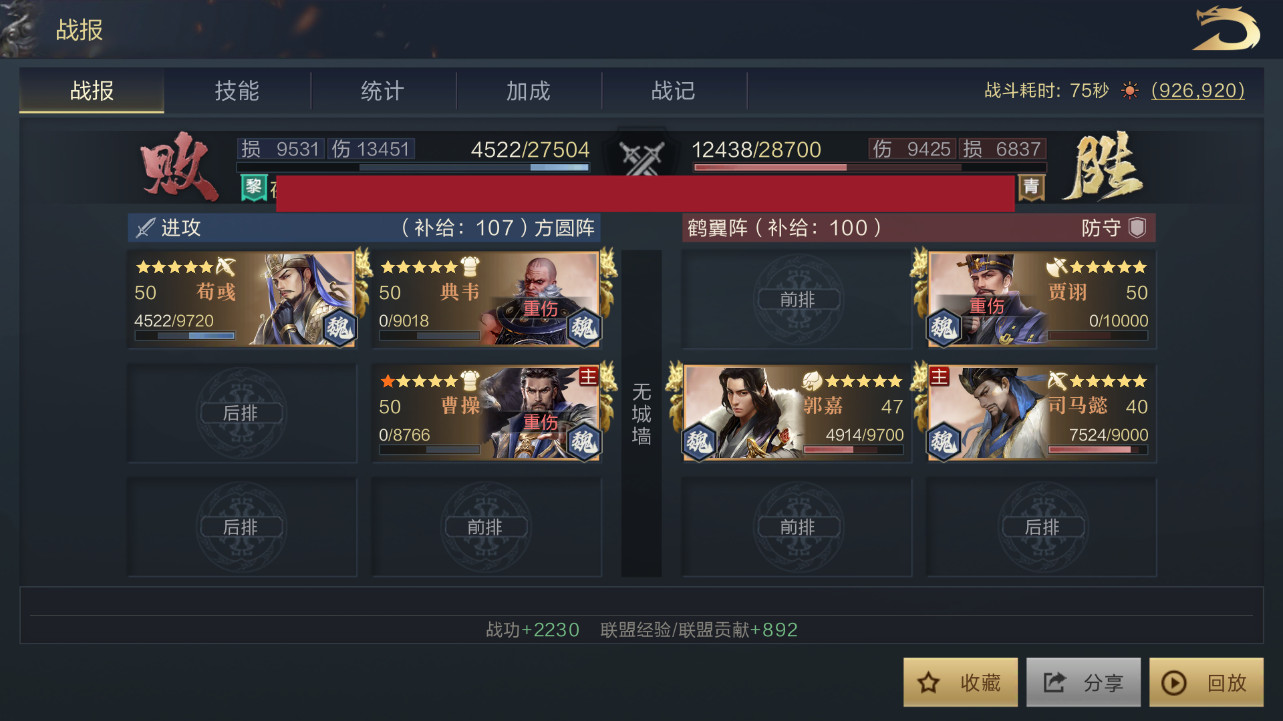Open the 统计 tab
The image size is (1283, 721).
point(382,91)
